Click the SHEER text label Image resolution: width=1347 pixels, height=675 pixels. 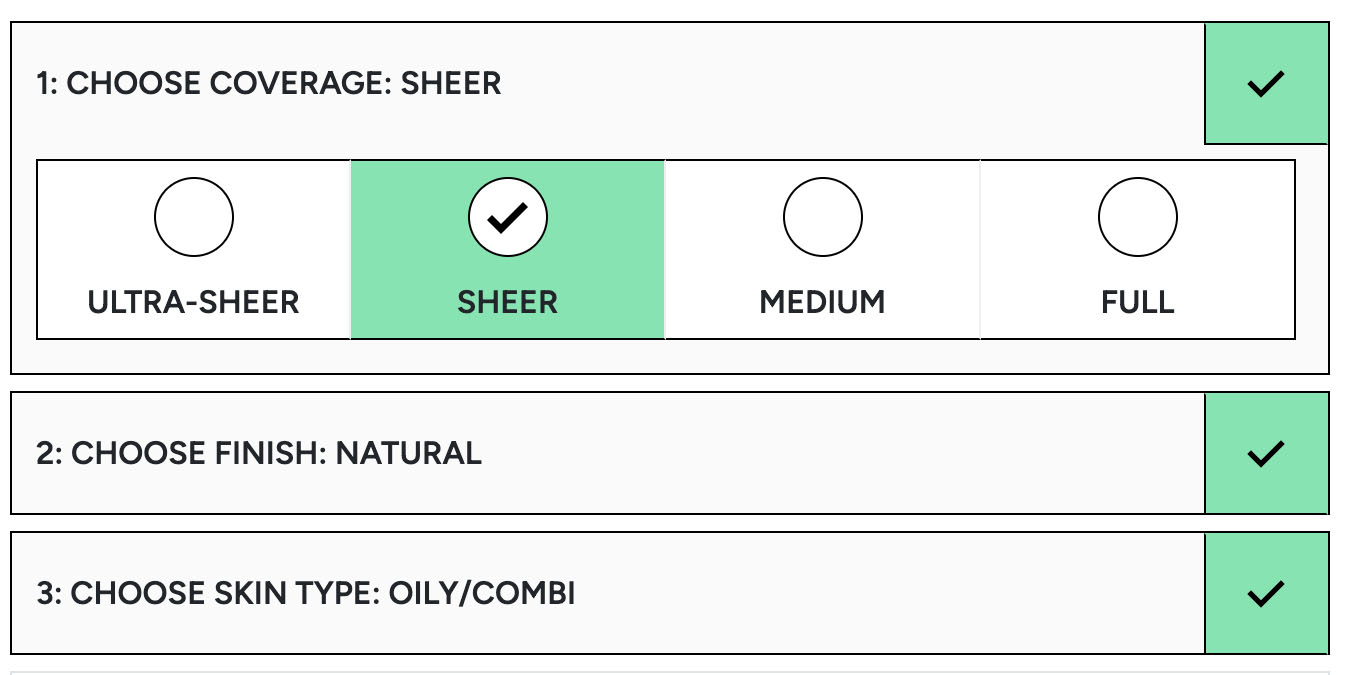(x=508, y=302)
